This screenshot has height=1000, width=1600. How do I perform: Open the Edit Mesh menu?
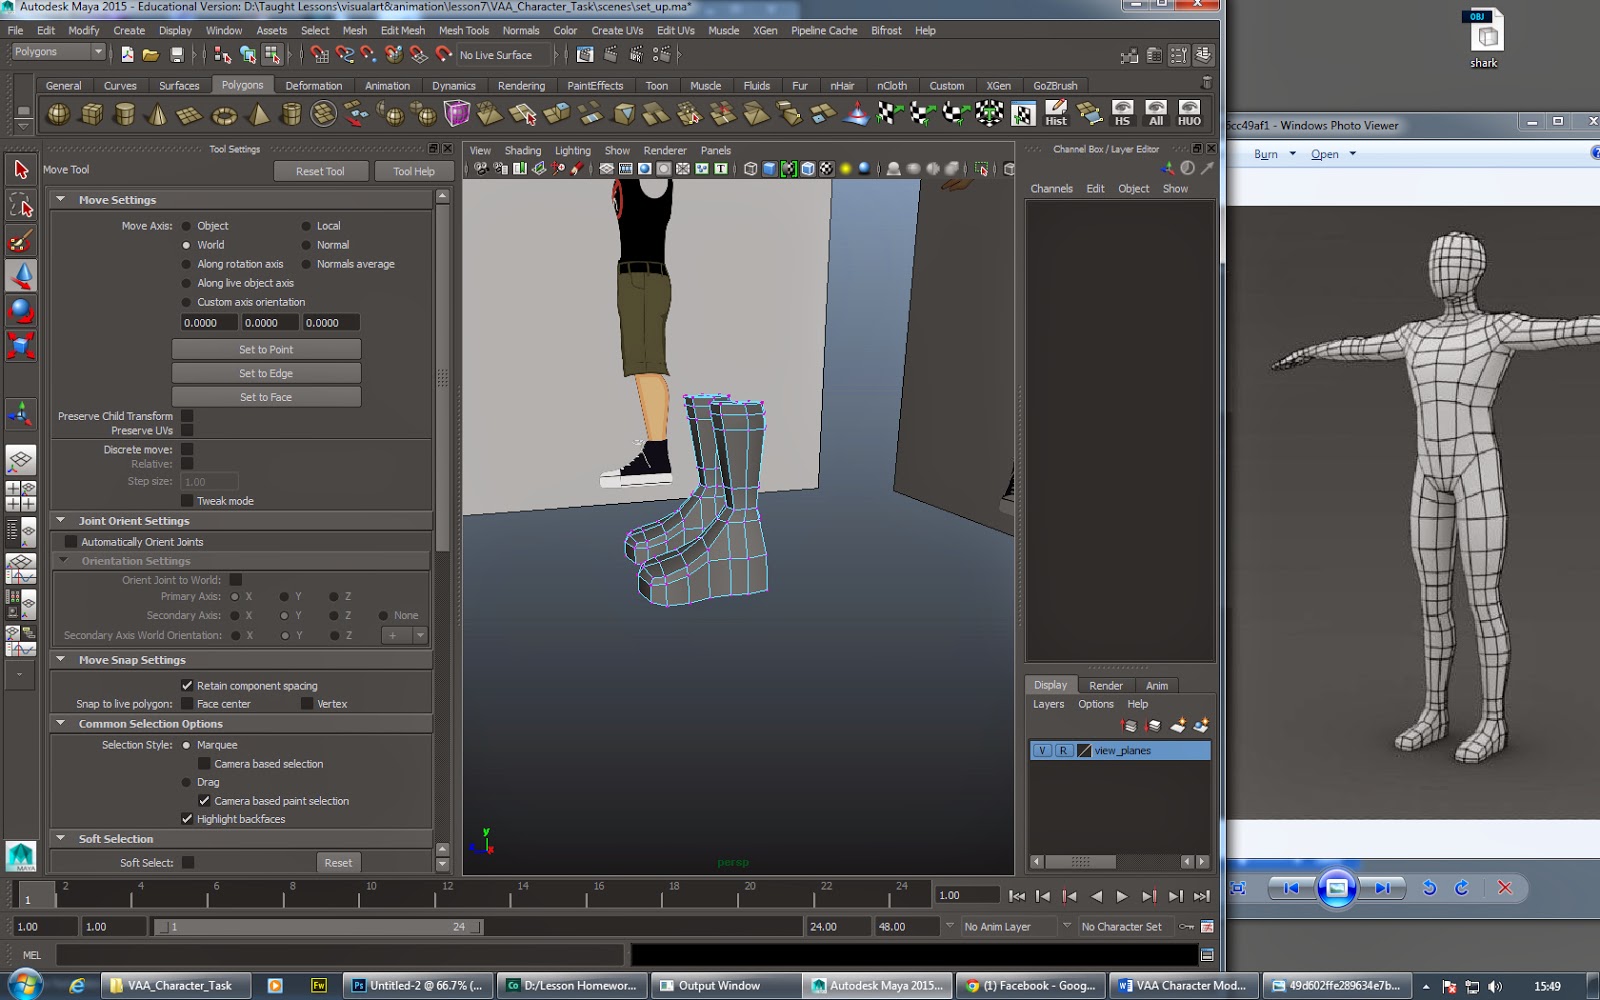point(403,31)
